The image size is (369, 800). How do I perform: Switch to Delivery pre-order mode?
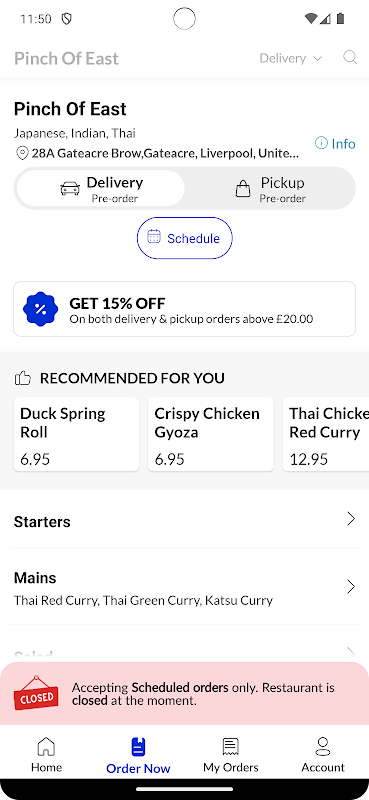pos(101,188)
